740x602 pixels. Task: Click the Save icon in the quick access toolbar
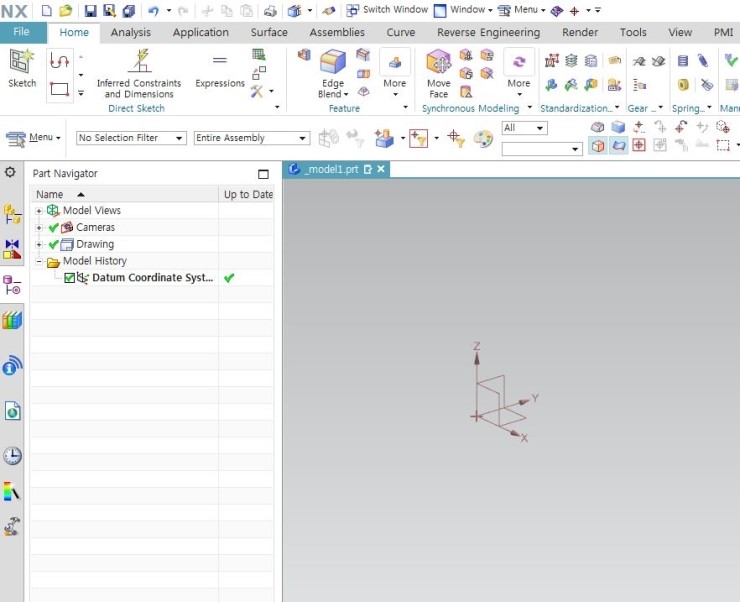click(x=90, y=10)
